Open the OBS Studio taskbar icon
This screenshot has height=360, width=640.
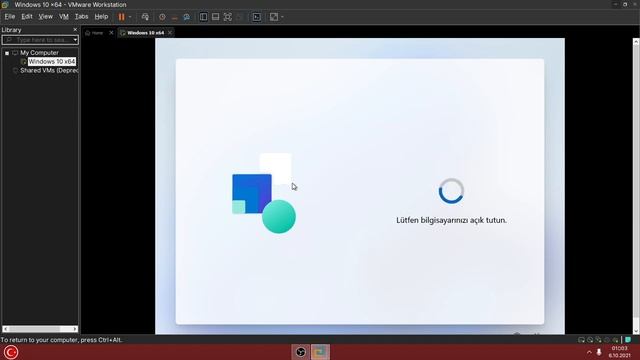tap(300, 352)
